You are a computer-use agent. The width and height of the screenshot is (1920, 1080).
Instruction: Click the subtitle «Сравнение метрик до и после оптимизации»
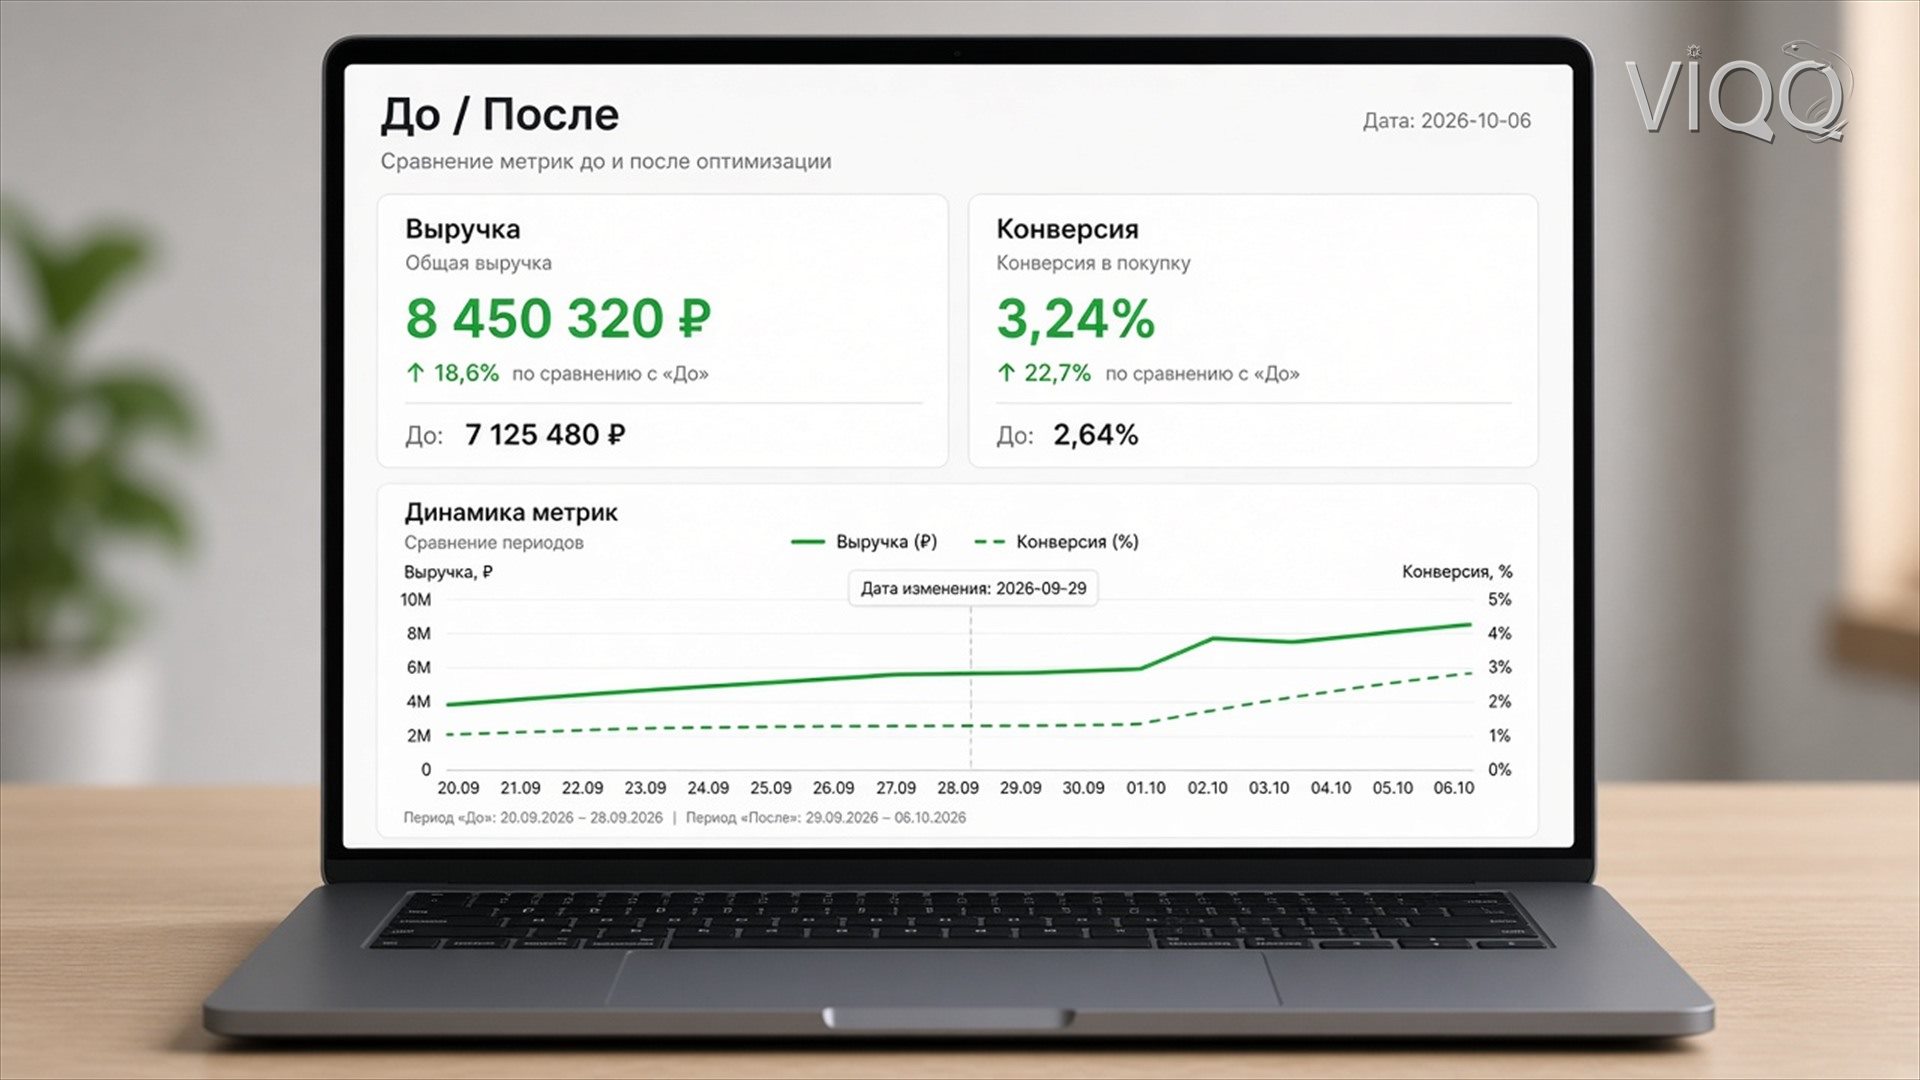tap(605, 162)
